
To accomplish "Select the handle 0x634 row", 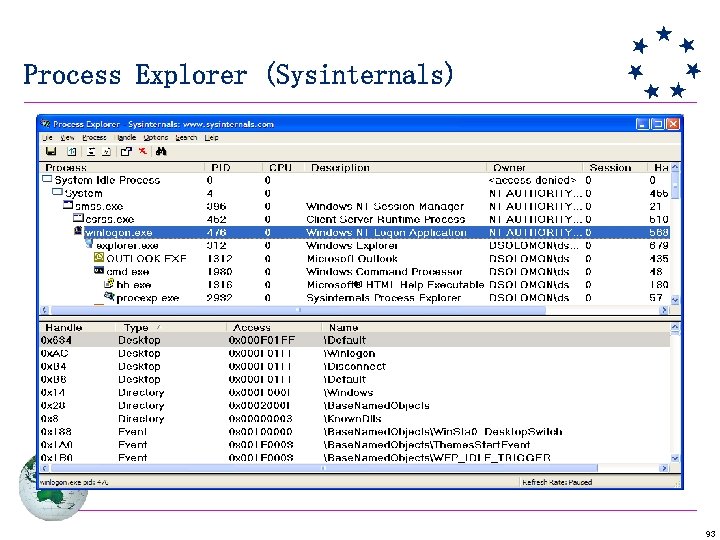I will pyautogui.click(x=355, y=340).
